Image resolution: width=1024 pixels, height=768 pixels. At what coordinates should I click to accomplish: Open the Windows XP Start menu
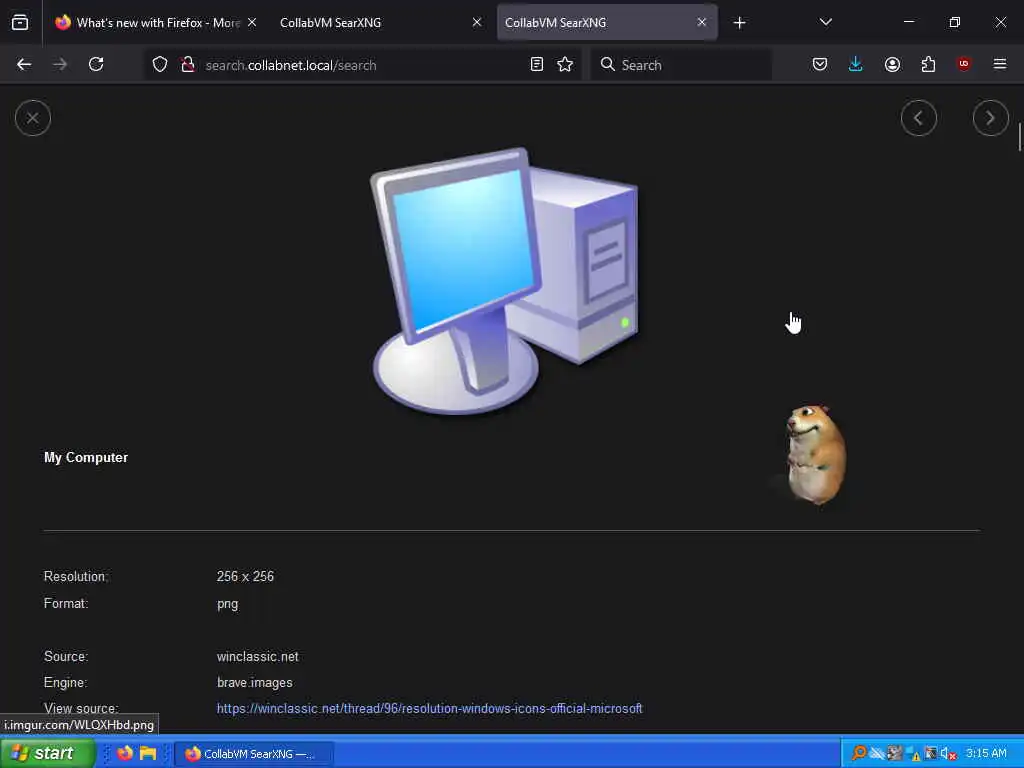tap(47, 753)
